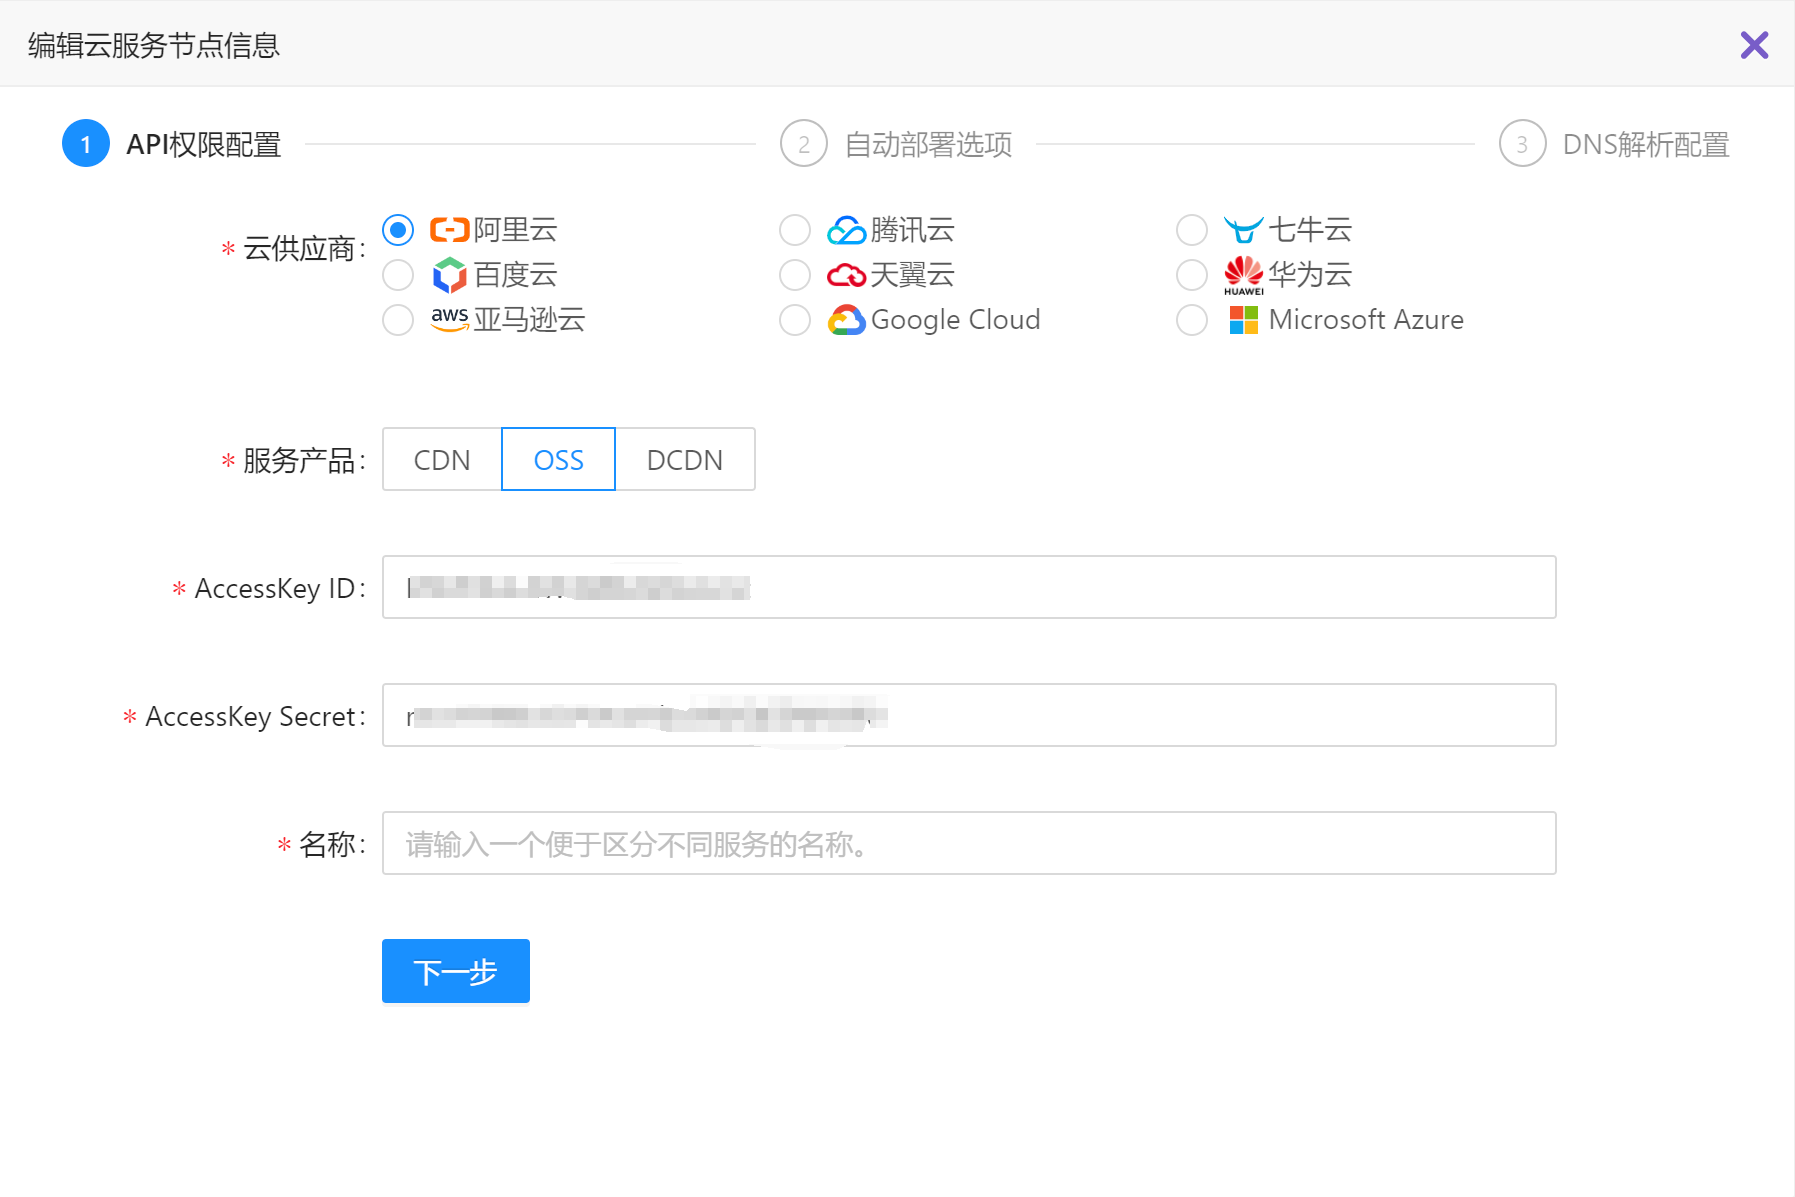Click the 七牛云 bull logo icon
The image size is (1795, 1197).
[1243, 231]
